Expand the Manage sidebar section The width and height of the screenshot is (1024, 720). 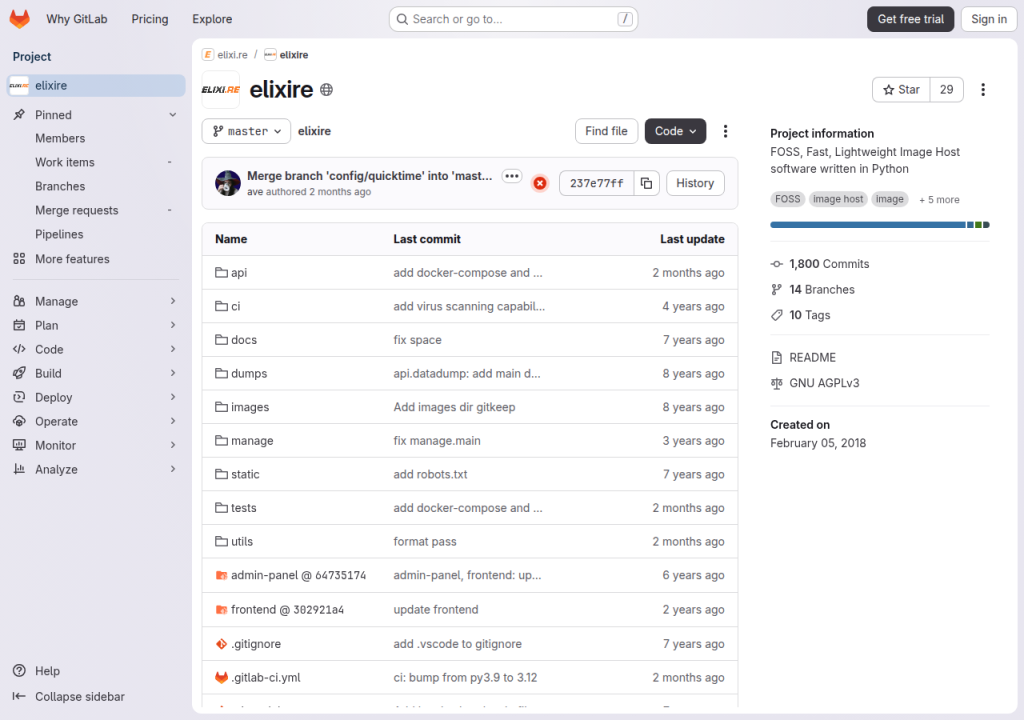[95, 301]
